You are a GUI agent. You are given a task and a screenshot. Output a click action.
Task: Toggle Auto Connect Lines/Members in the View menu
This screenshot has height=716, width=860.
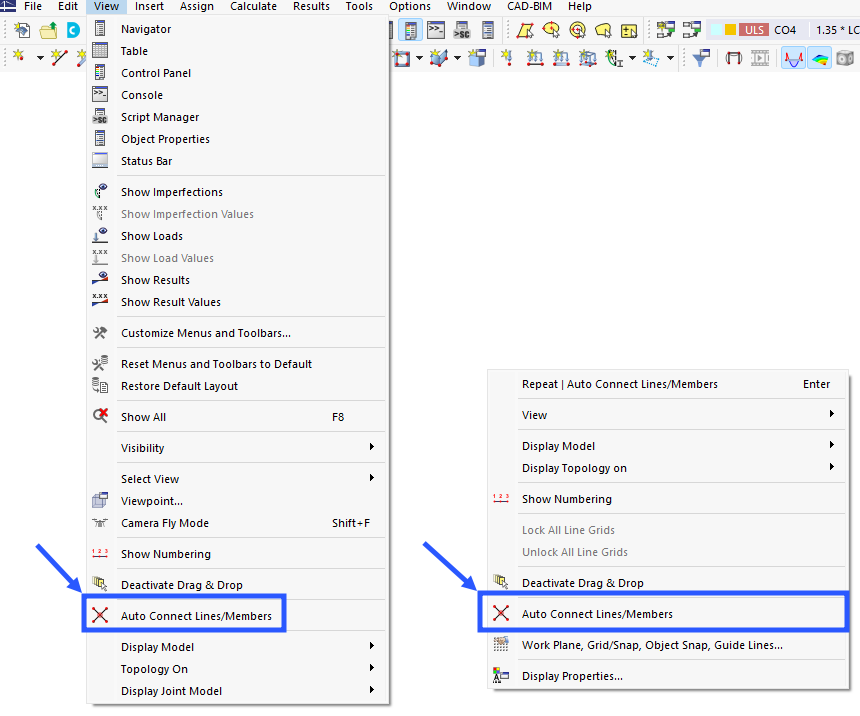pyautogui.click(x=184, y=614)
